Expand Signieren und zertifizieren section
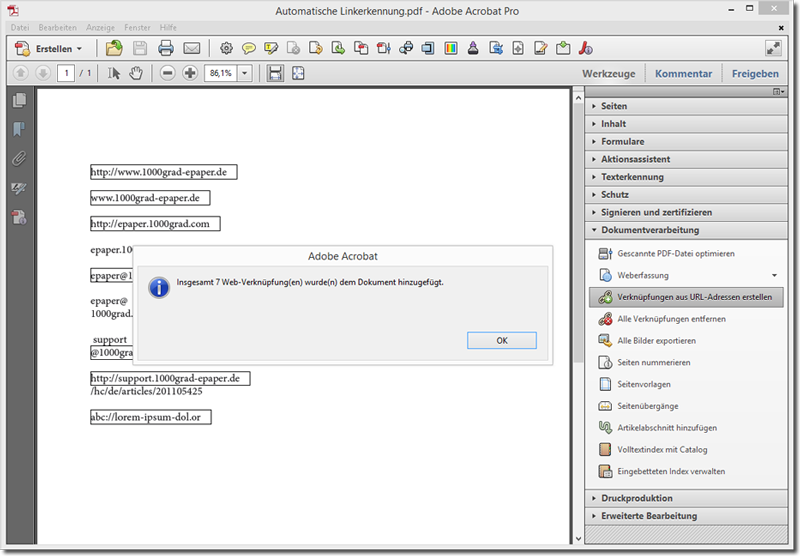Image resolution: width=800 pixels, height=556 pixels. 686,212
